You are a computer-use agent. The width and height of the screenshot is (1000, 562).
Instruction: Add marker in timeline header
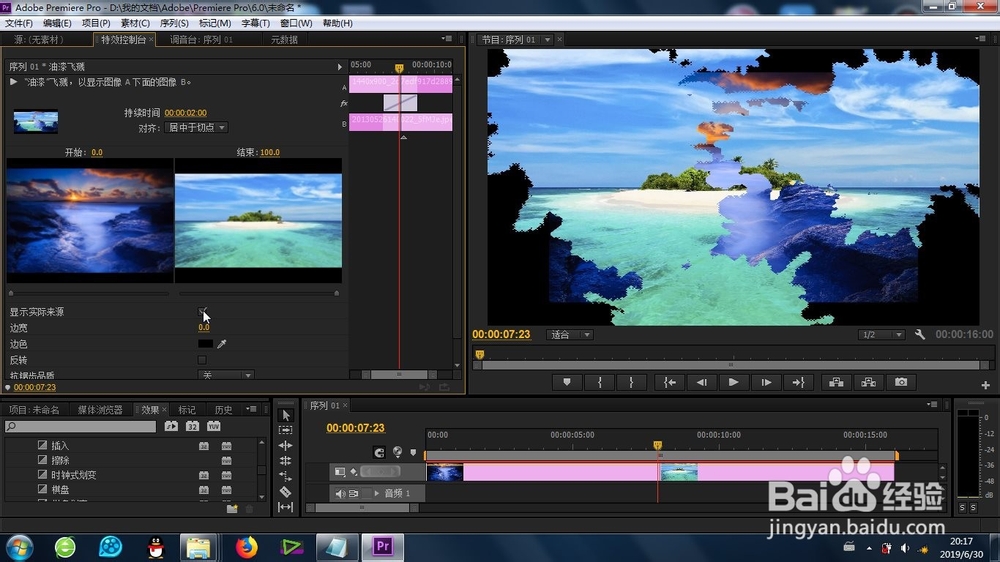tap(413, 452)
